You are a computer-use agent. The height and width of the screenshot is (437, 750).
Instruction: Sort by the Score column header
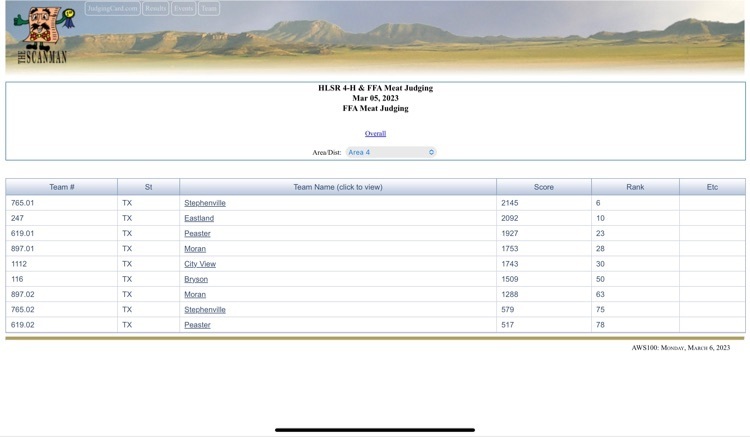(544, 187)
